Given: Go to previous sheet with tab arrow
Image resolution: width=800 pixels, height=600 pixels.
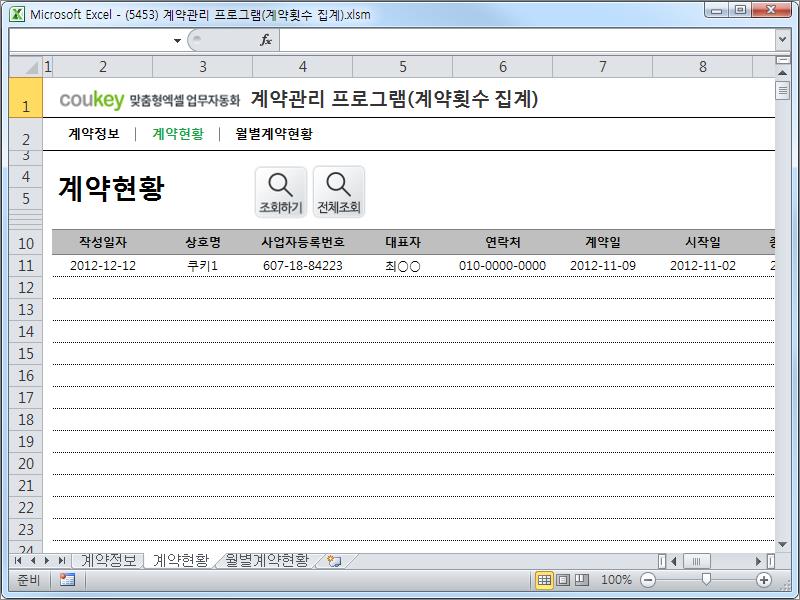Looking at the screenshot, I should [x=33, y=561].
